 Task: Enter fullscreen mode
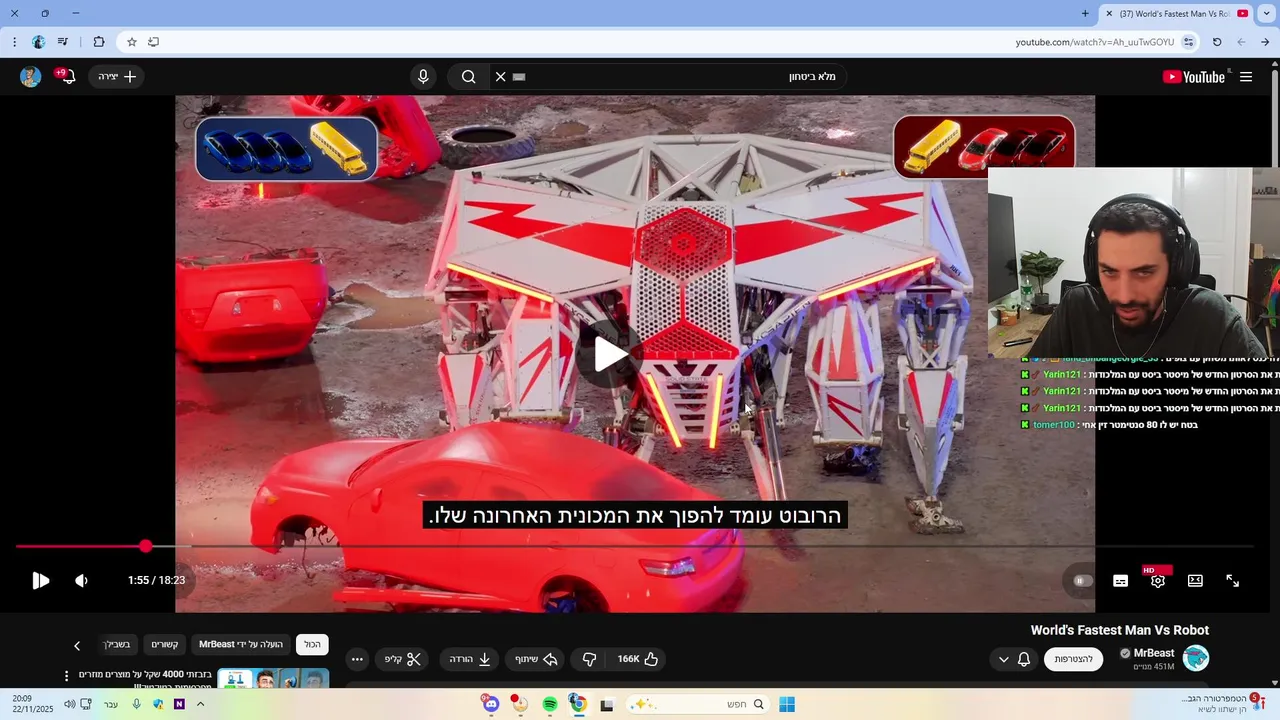(1232, 580)
